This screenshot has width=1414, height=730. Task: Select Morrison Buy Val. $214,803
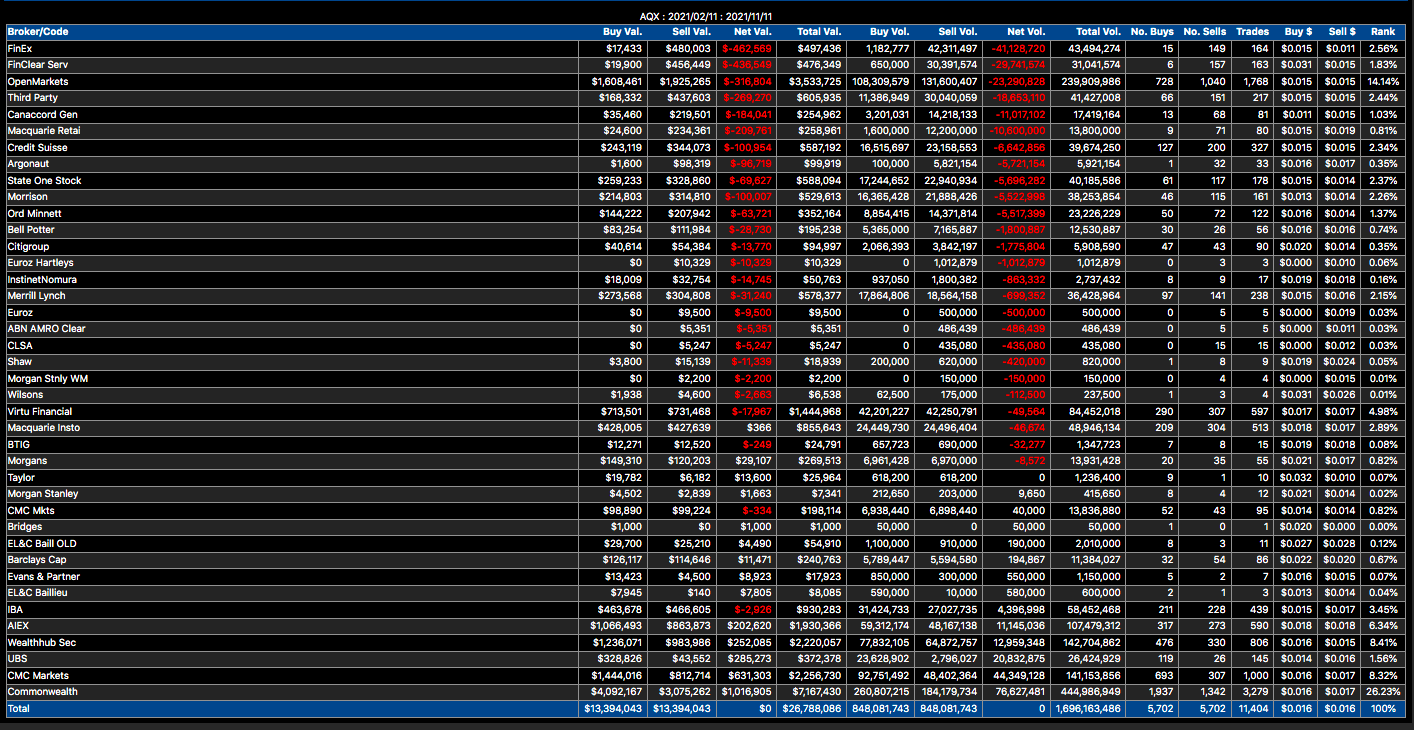(x=620, y=197)
